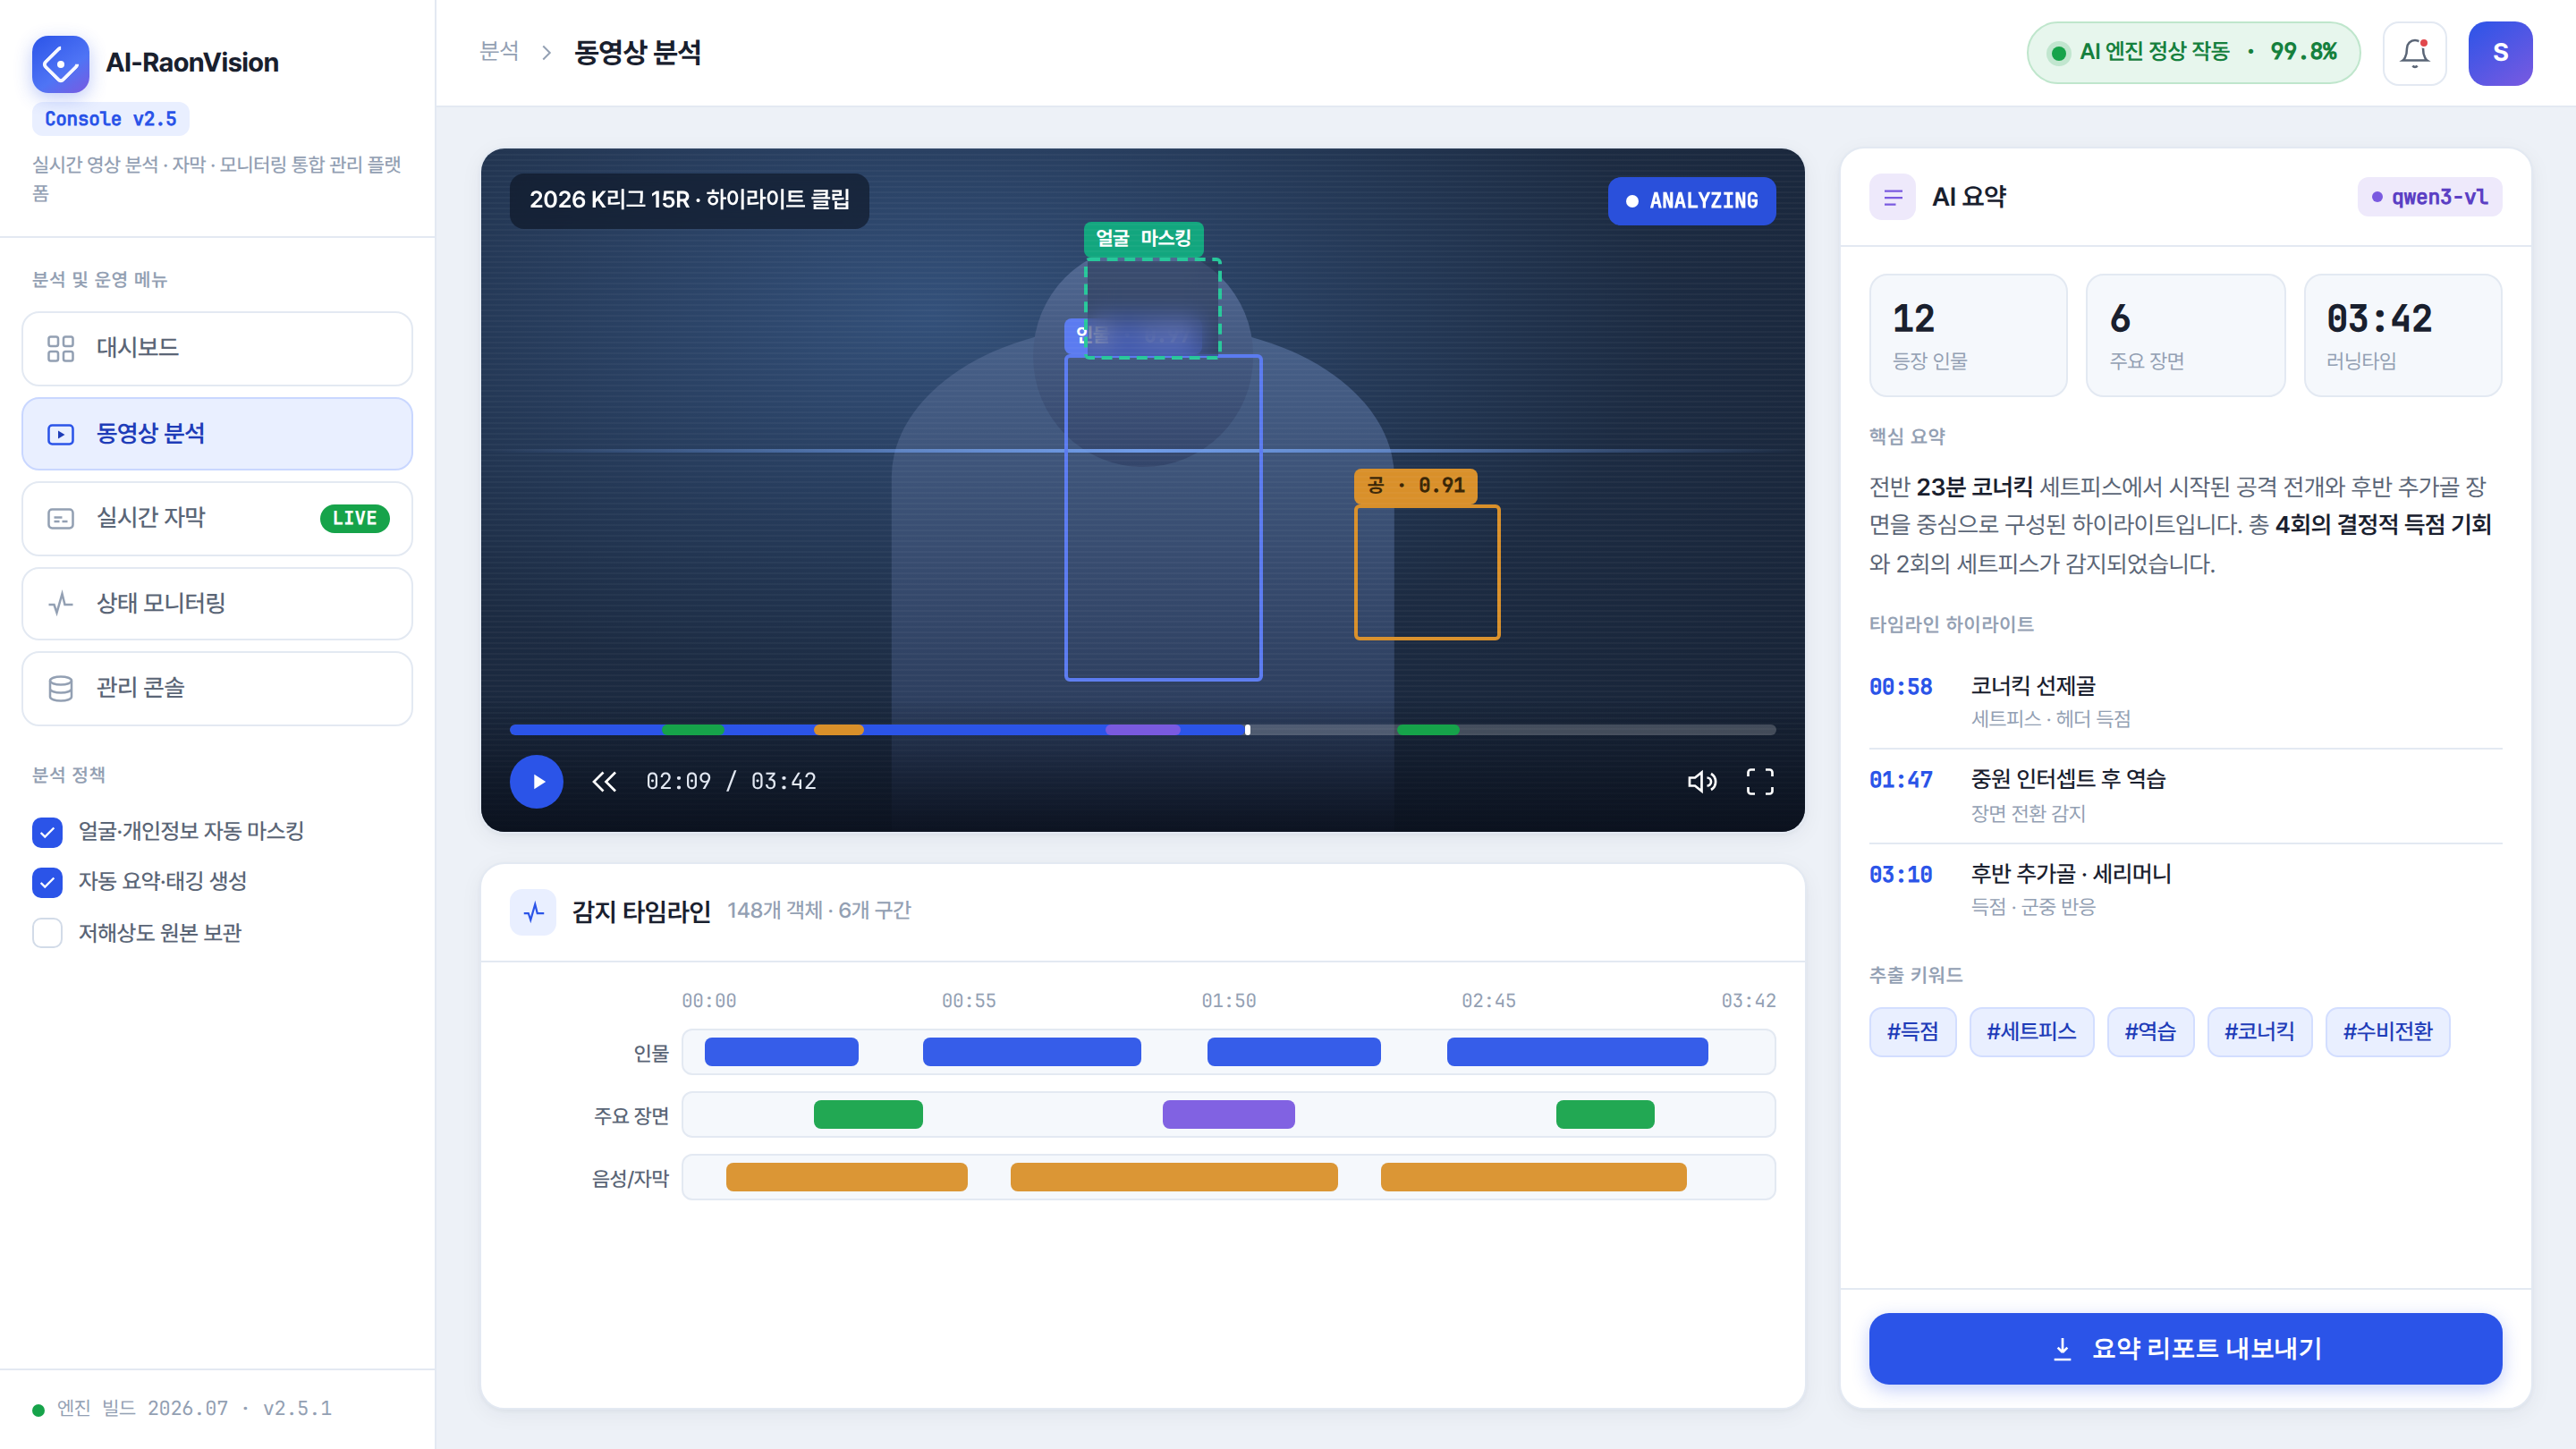Click the 상태 모니터링 pulse icon
Viewport: 2576px width, 1449px height.
61,603
